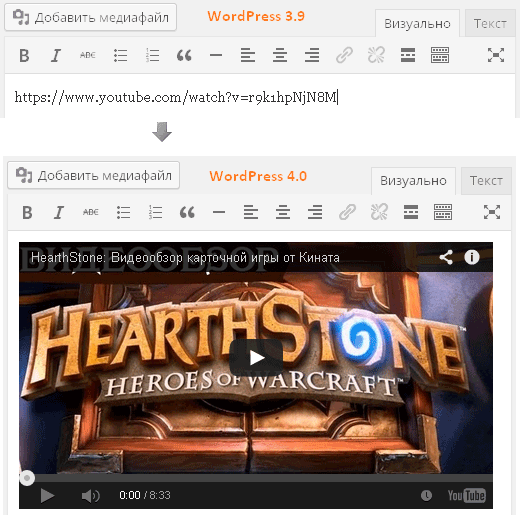Switch to Текст tab in WordPress 3.9
Screen dimensions: 520x515
pos(490,23)
